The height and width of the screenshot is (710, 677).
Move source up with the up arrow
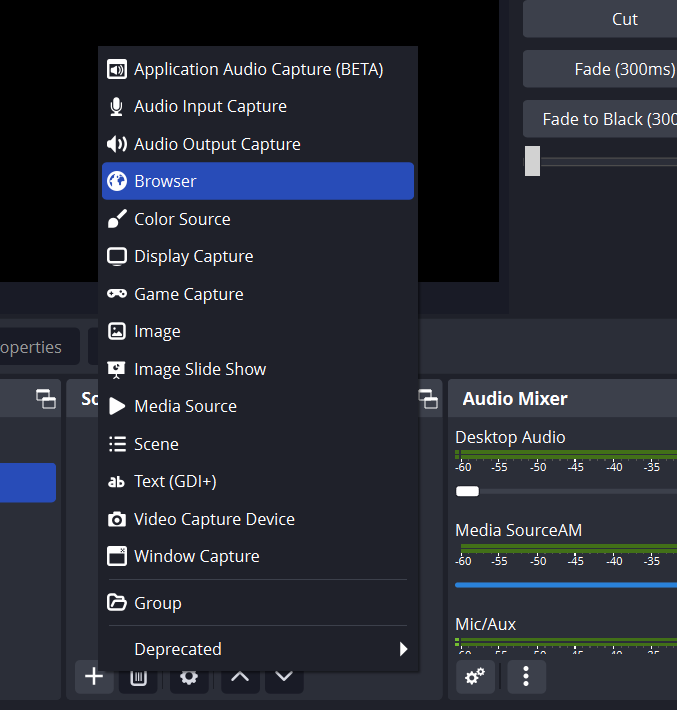239,677
